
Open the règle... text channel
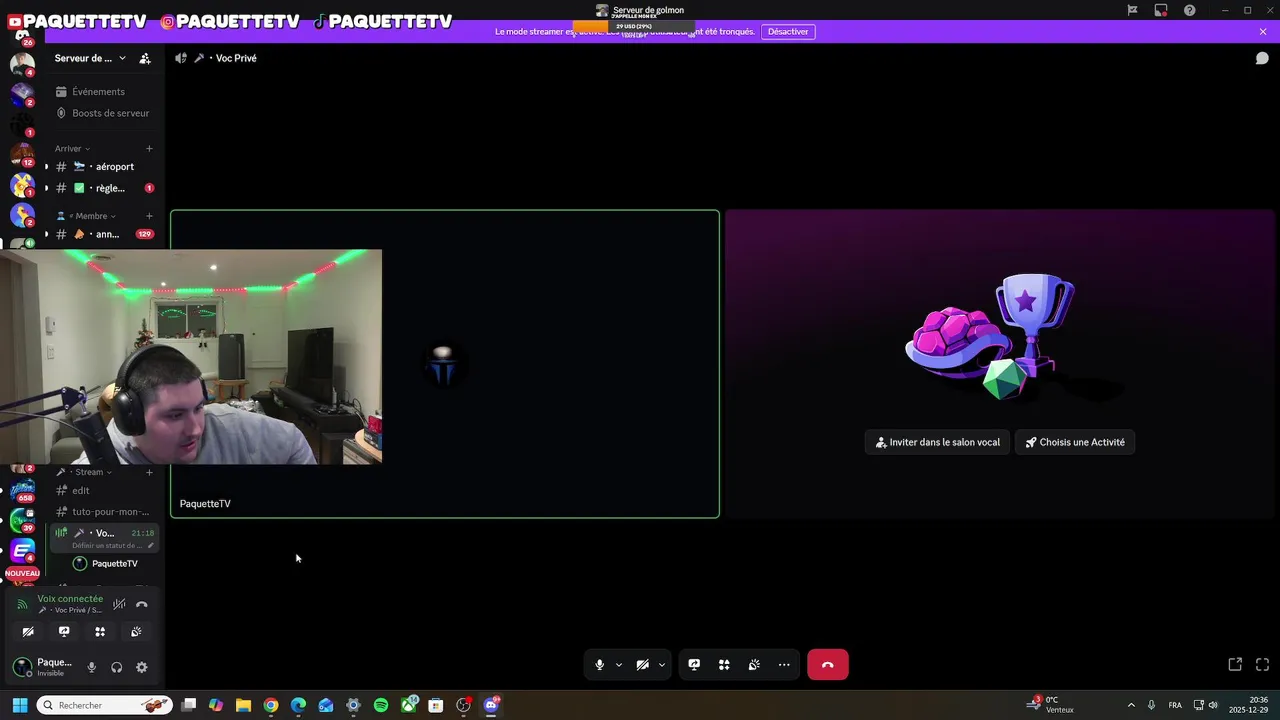tap(104, 188)
